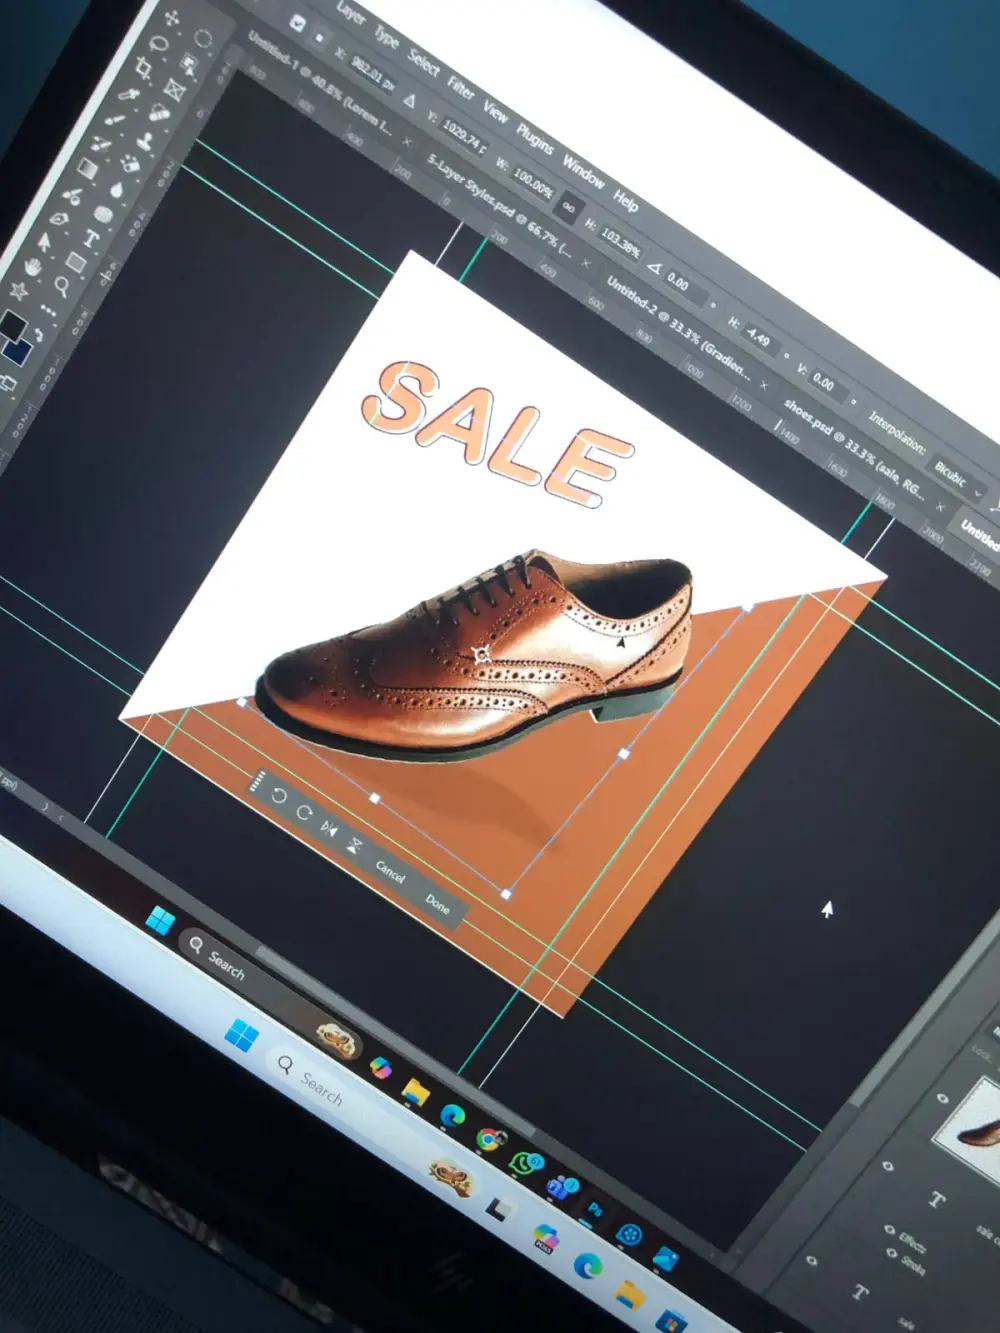1000x1333 pixels.
Task: Select the Clone Stamp tool
Action: [145, 141]
